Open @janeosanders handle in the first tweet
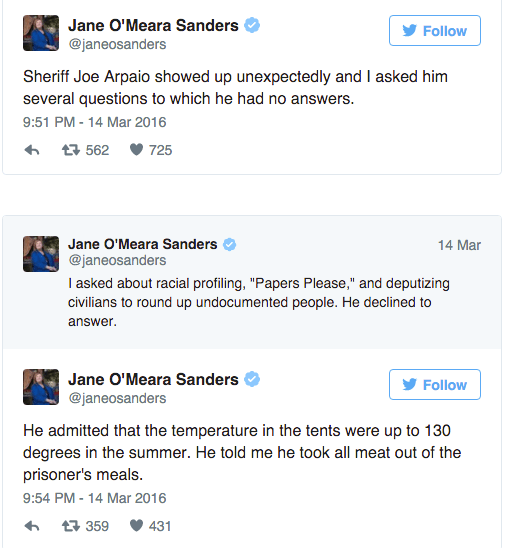Viewport: 505px width, 548px height. 117,45
